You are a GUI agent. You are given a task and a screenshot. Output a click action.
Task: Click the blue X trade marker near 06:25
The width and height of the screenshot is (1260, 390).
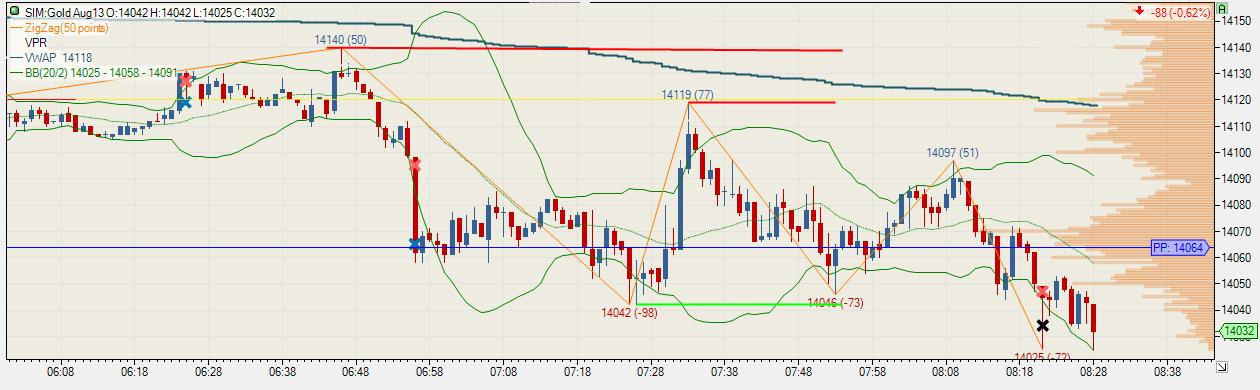tap(185, 101)
